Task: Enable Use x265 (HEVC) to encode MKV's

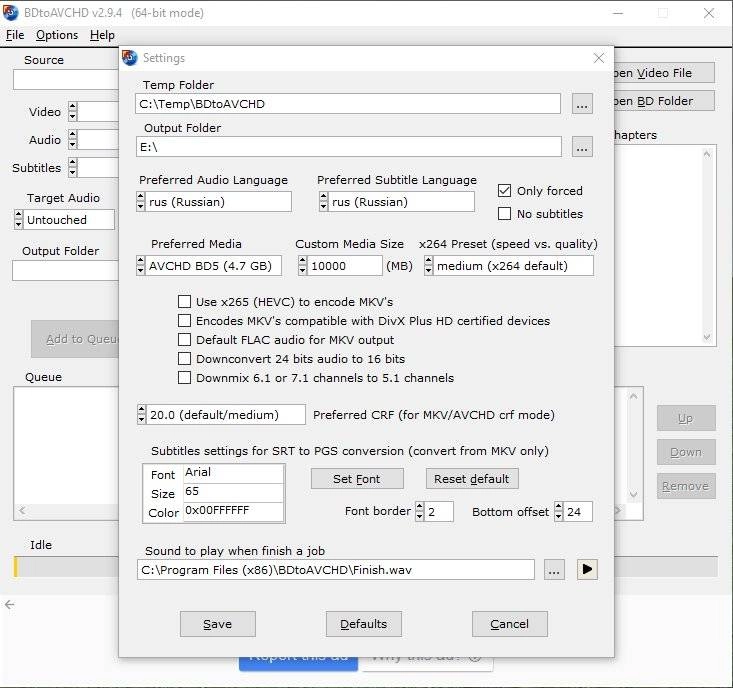Action: [185, 301]
